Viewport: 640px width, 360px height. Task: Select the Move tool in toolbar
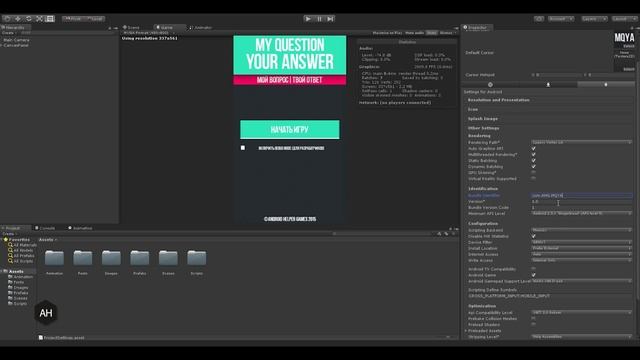click(x=18, y=19)
